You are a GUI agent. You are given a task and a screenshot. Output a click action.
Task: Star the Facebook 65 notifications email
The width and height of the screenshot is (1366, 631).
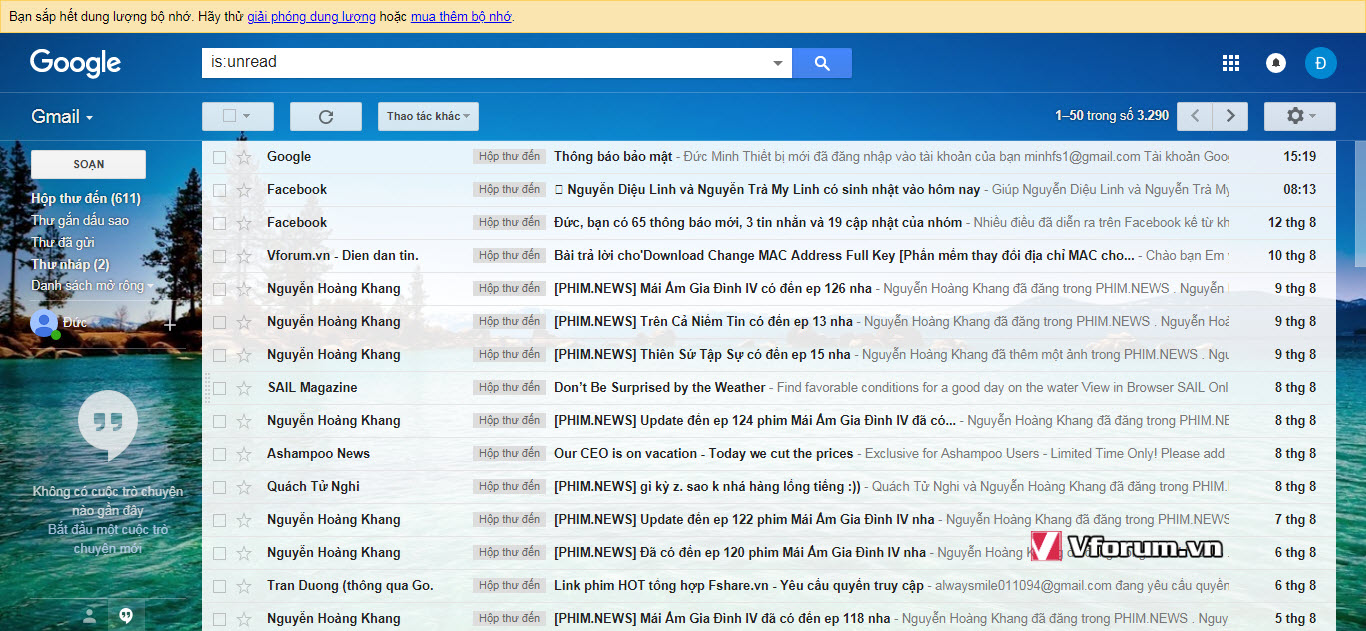click(244, 223)
